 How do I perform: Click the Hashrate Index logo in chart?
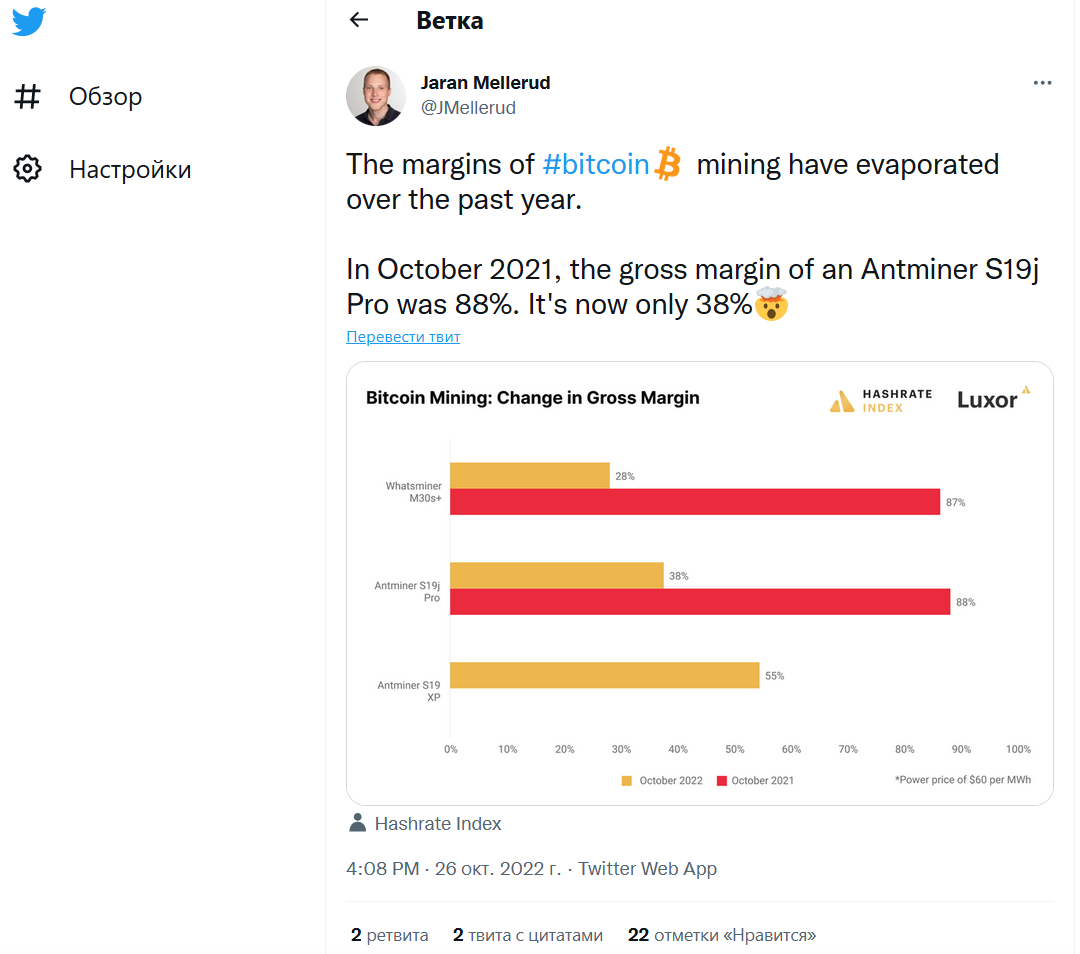point(880,401)
